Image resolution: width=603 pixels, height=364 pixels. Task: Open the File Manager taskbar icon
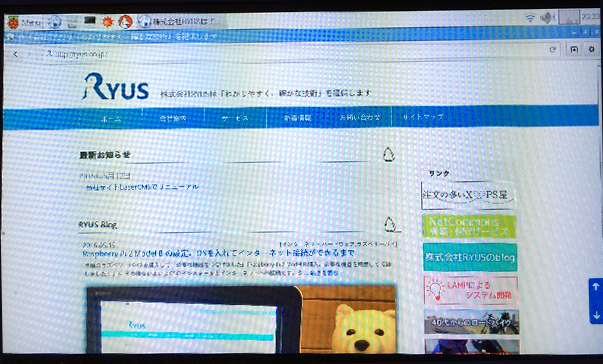pyautogui.click(x=72, y=22)
